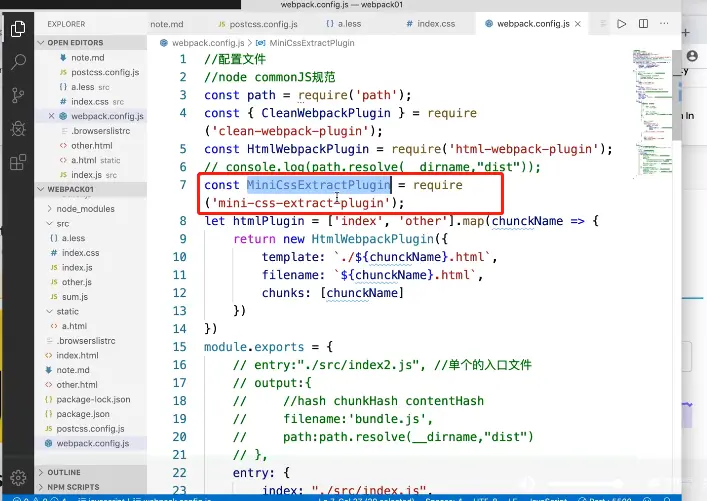The image size is (707, 501).
Task: Switch to the note.md tab
Action: (167, 24)
